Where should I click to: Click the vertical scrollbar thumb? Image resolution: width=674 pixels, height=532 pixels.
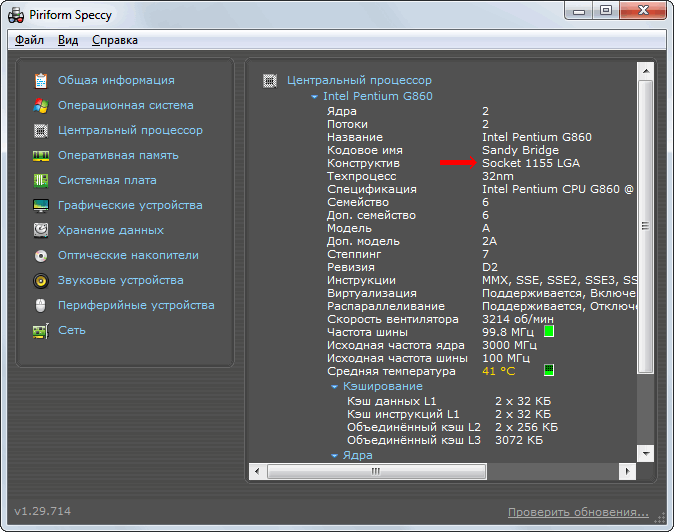645,226
